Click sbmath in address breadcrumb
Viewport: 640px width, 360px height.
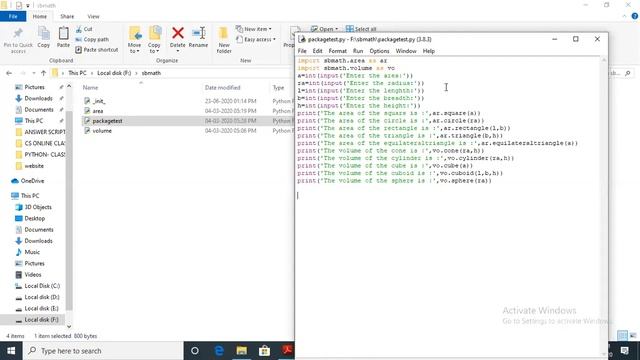coord(151,73)
